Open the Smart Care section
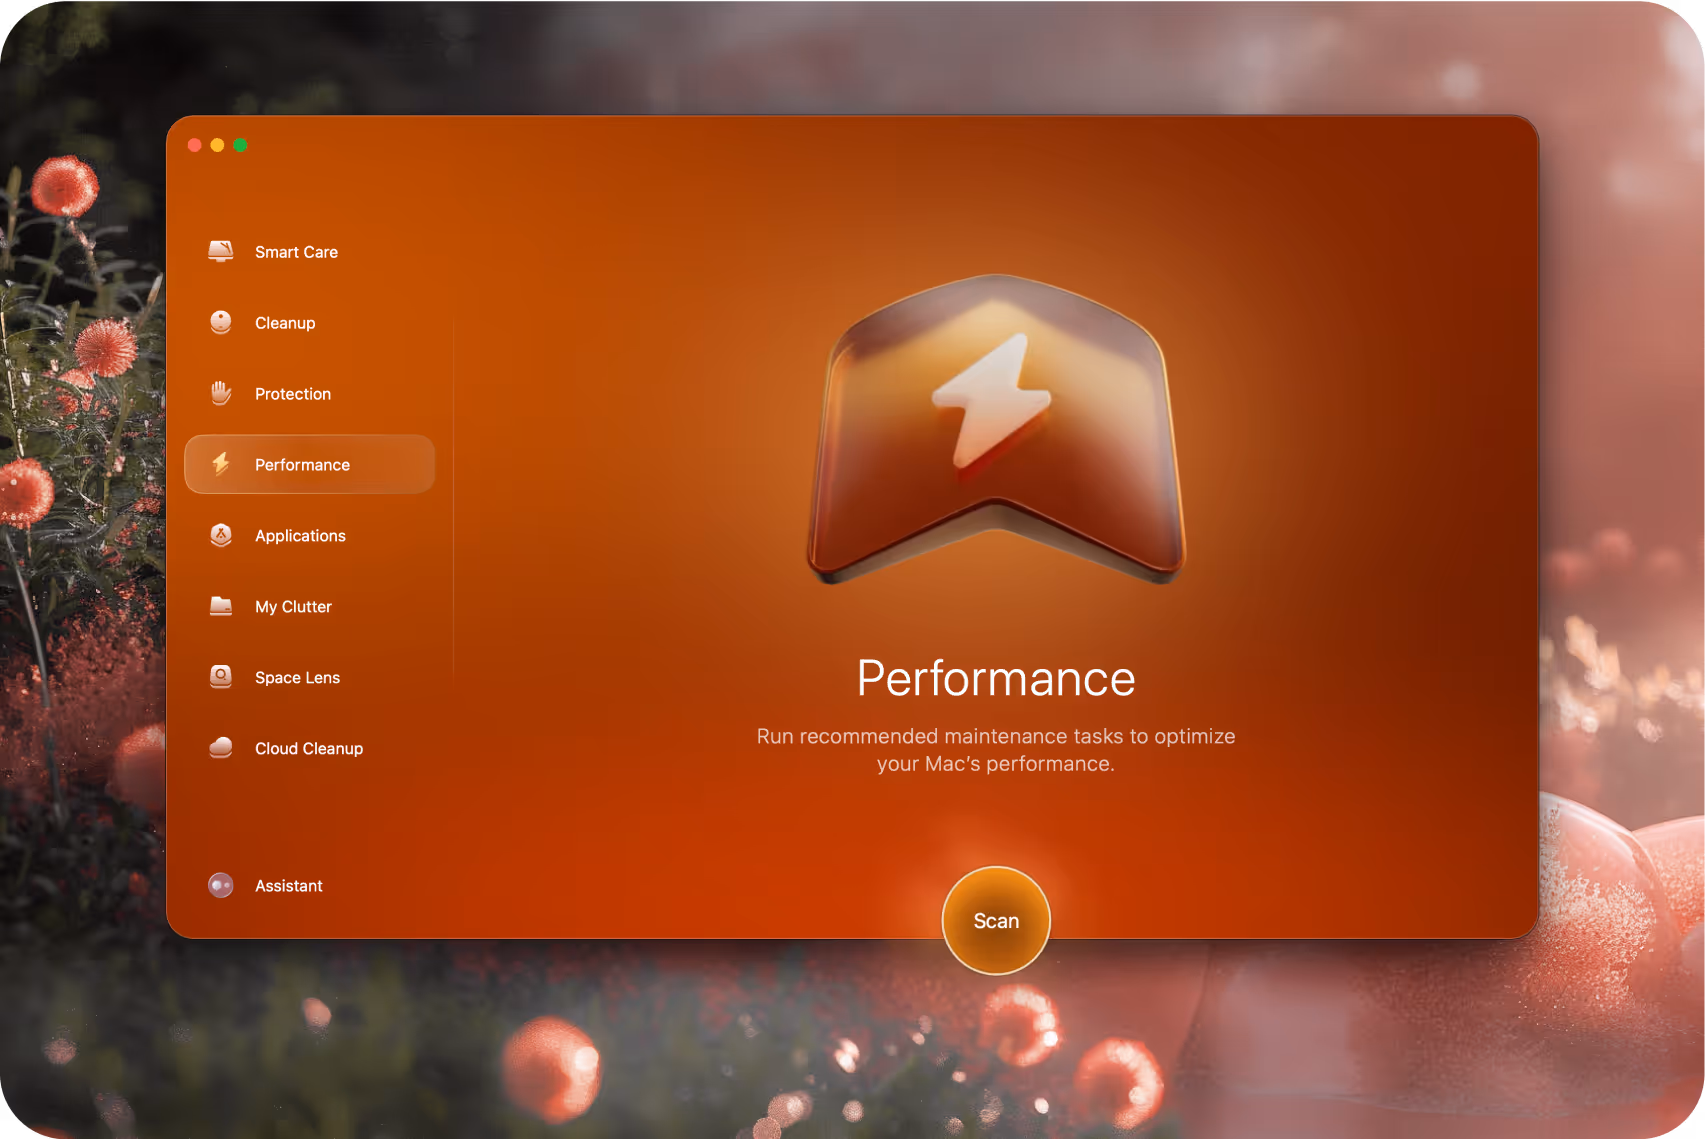The height and width of the screenshot is (1139, 1705). point(296,252)
